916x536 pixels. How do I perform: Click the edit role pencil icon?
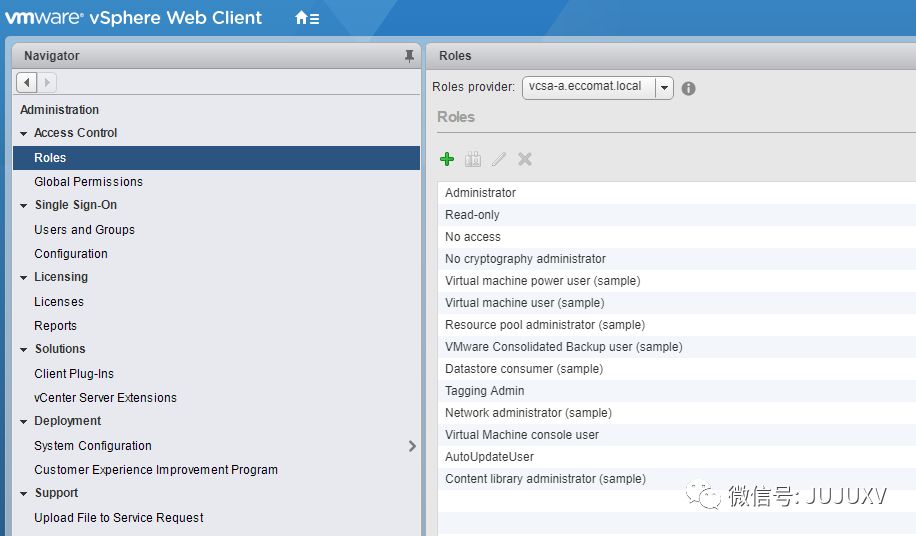[x=499, y=159]
